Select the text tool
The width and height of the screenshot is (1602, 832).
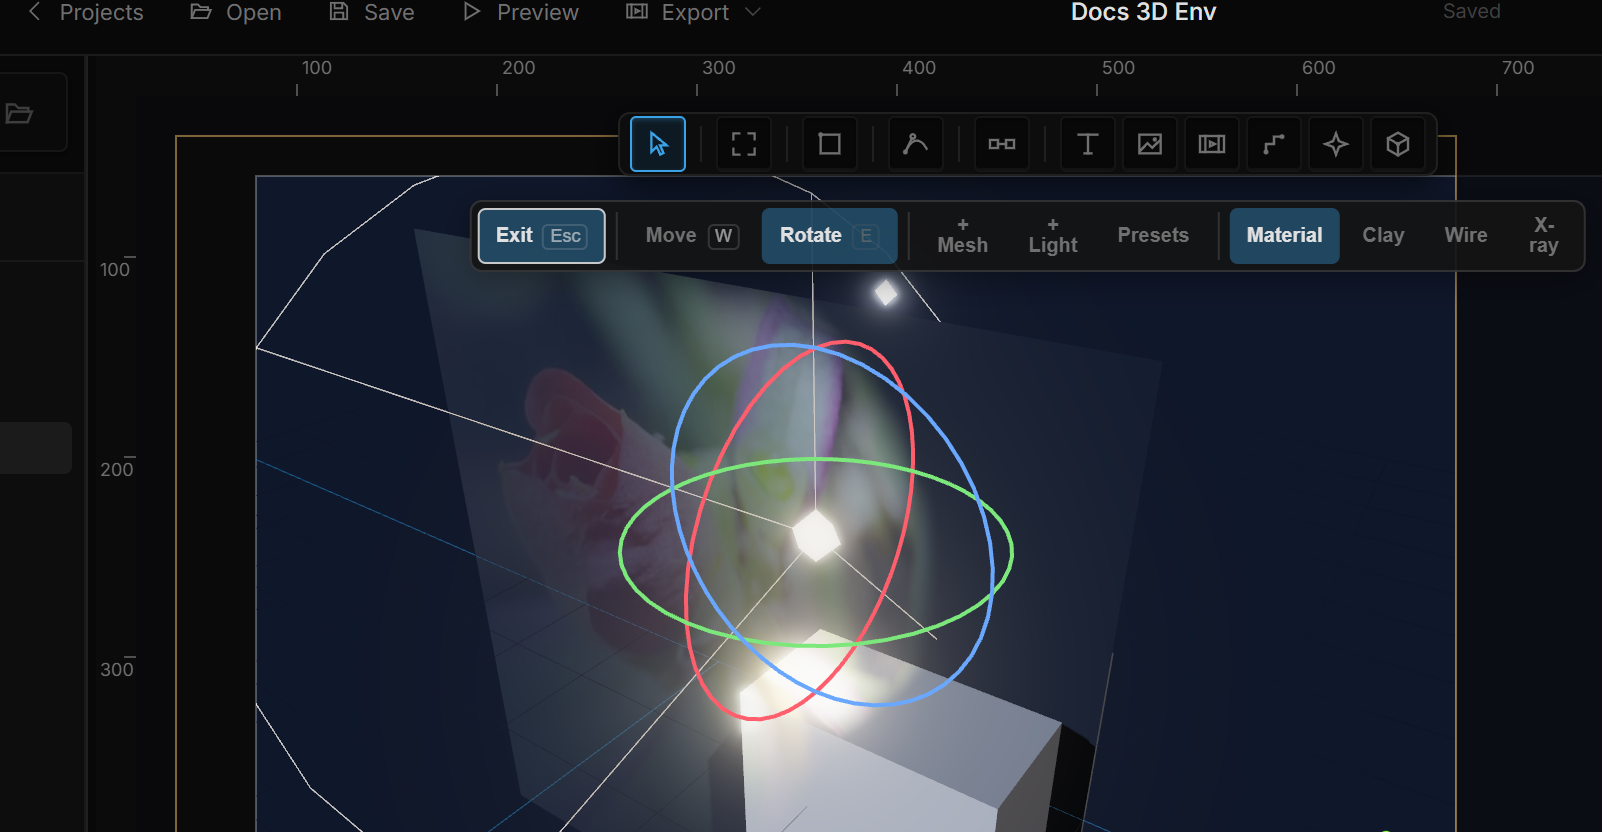(x=1087, y=144)
